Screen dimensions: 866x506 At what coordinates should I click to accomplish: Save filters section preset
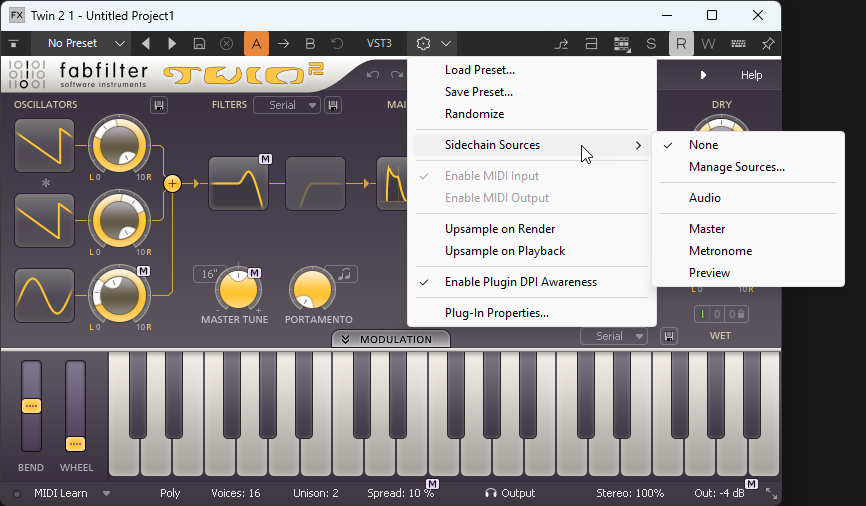click(332, 105)
